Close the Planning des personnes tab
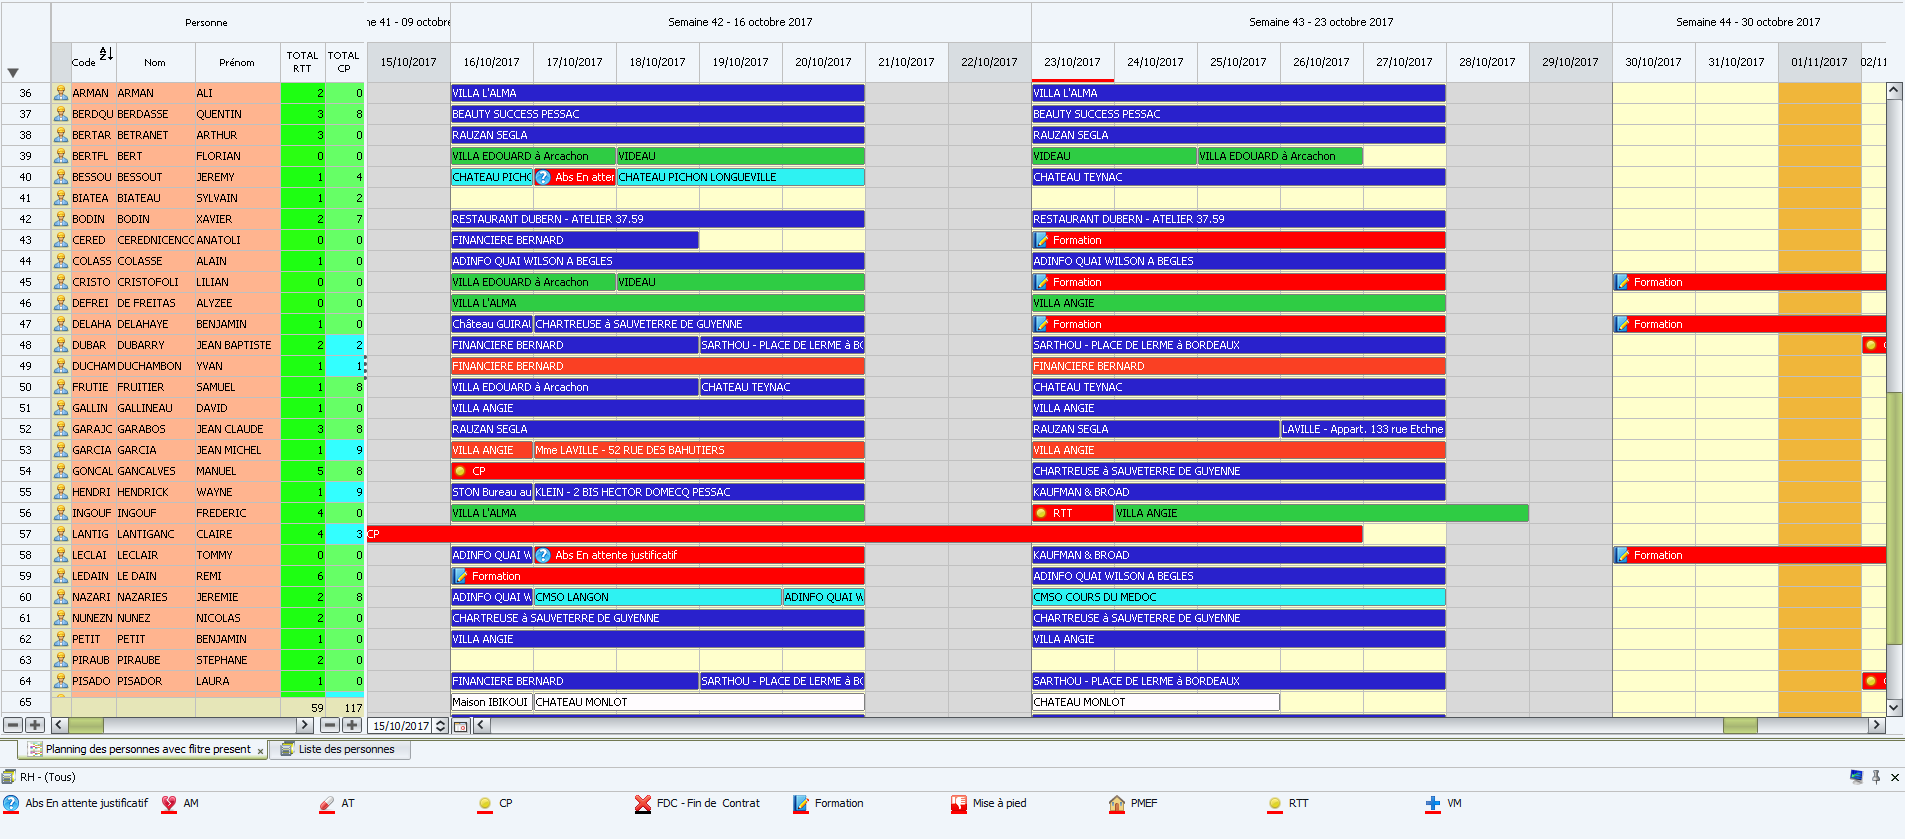The height and width of the screenshot is (839, 1905). 260,751
